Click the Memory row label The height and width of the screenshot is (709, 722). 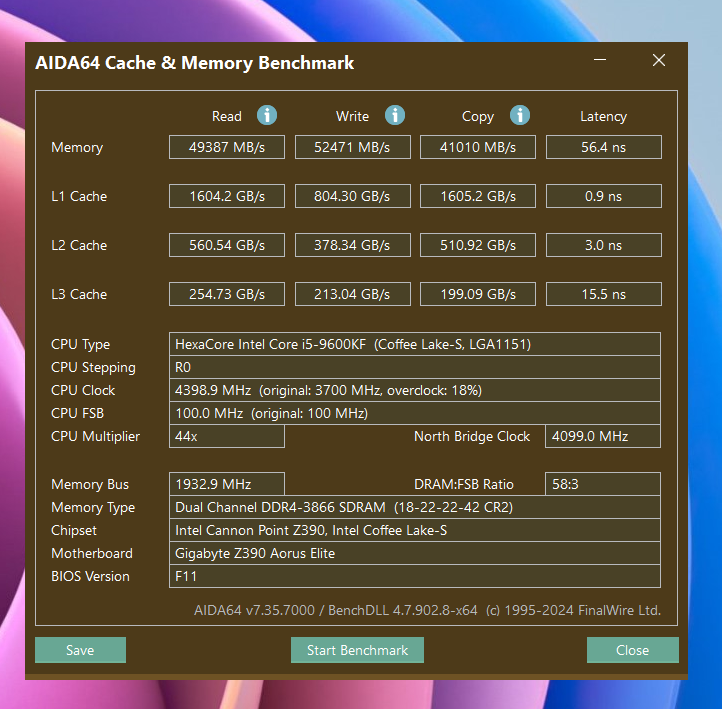click(77, 147)
